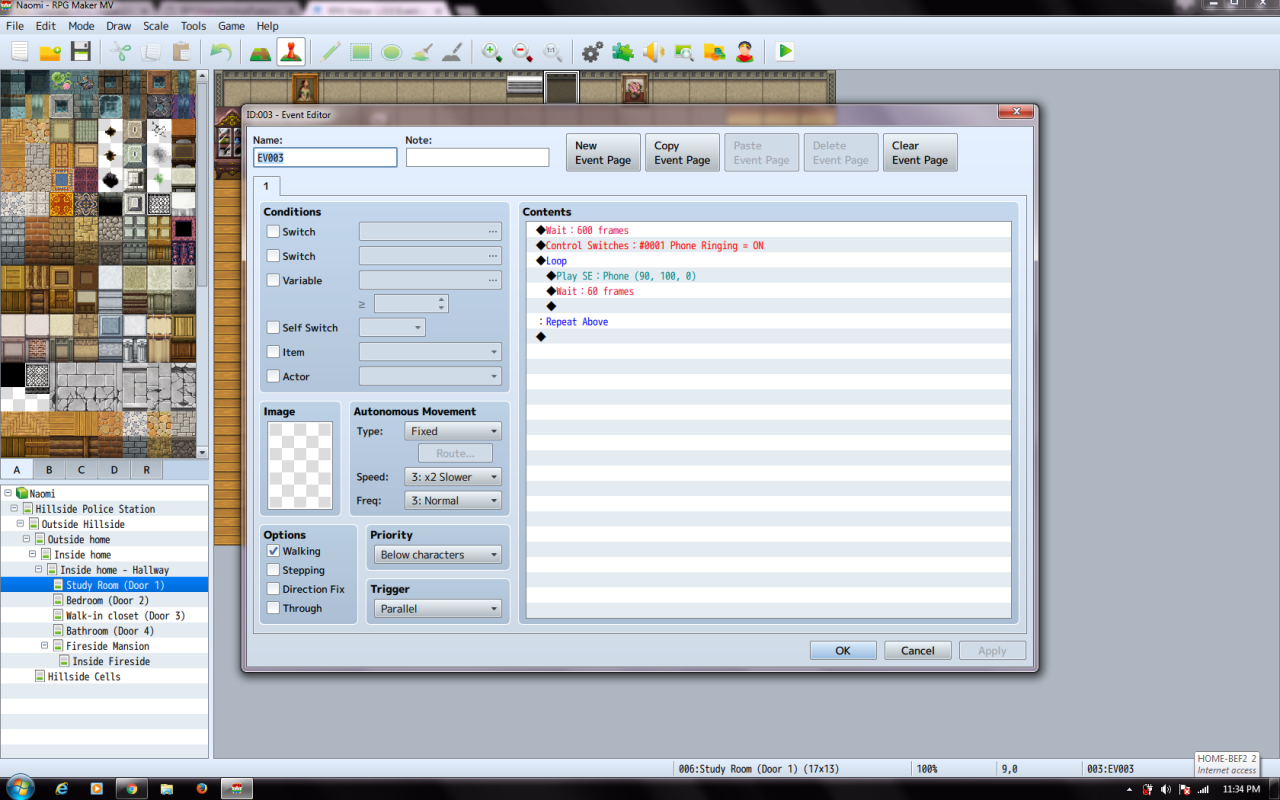Click the Copy Event Page button
Viewport: 1280px width, 800px height.
click(682, 153)
